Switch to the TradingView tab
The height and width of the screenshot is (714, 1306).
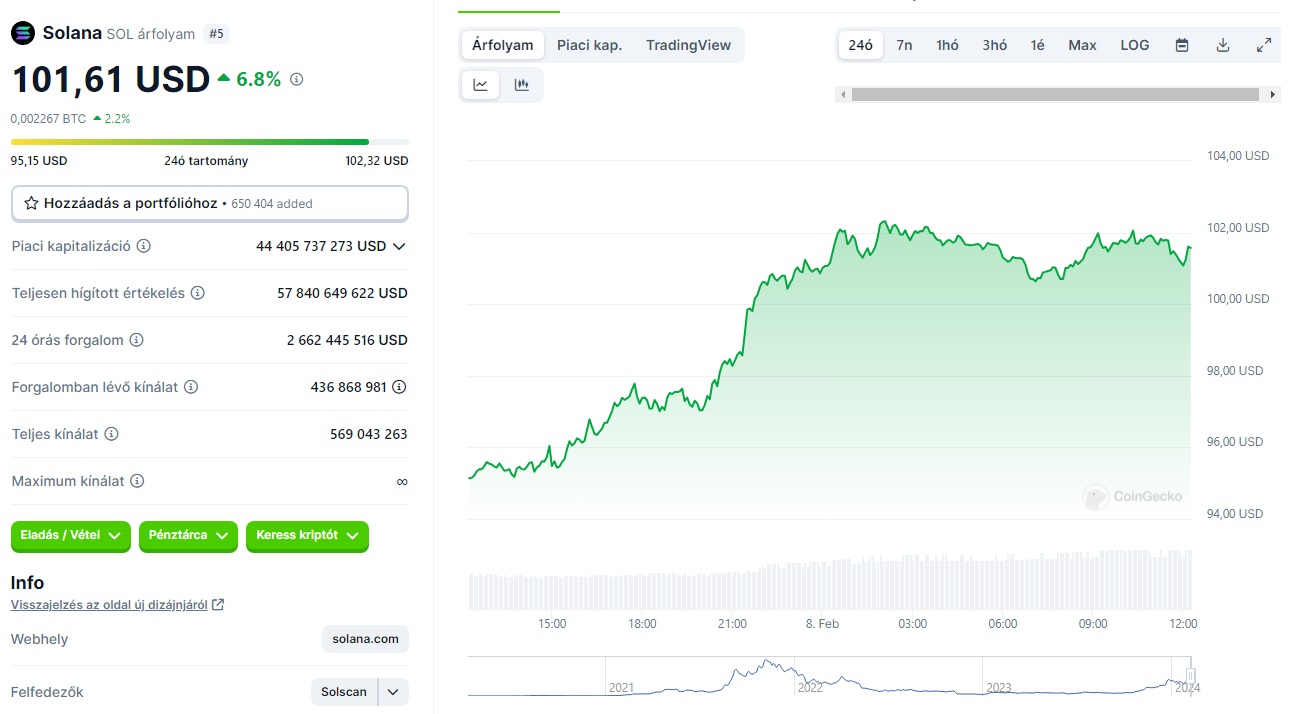point(688,45)
